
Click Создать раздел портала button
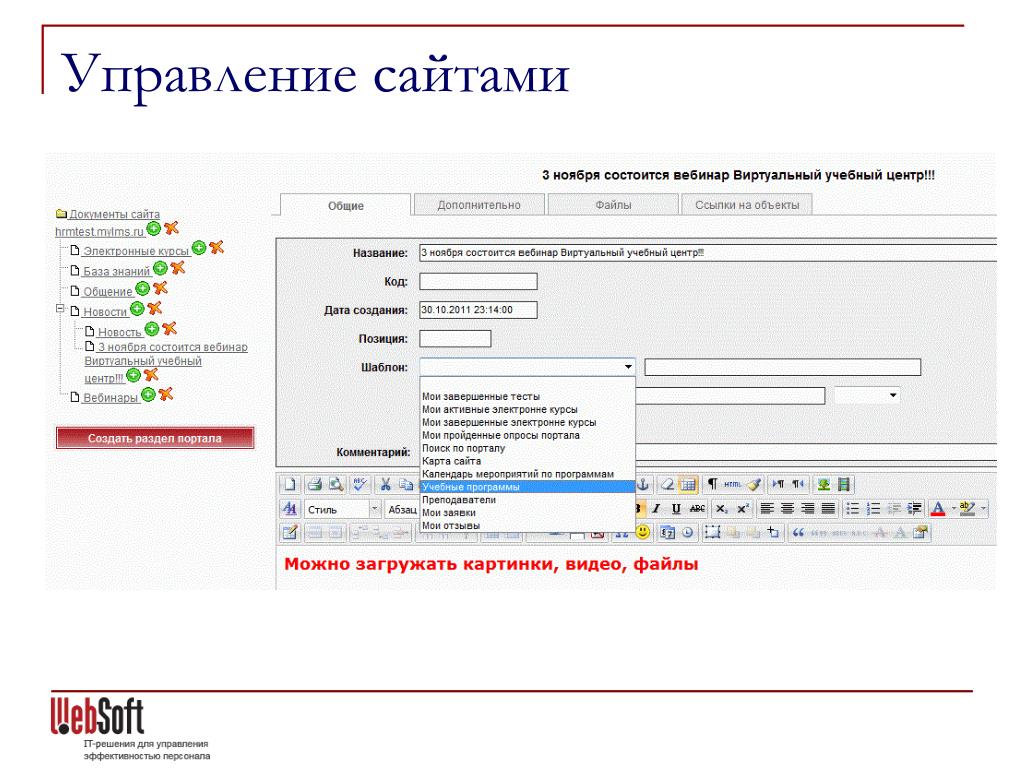coord(155,438)
